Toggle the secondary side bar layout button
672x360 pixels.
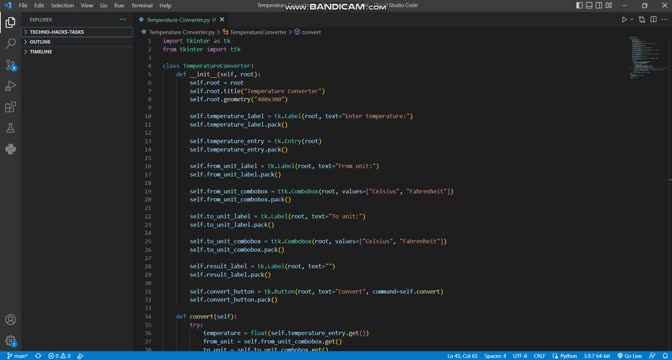(x=599, y=6)
